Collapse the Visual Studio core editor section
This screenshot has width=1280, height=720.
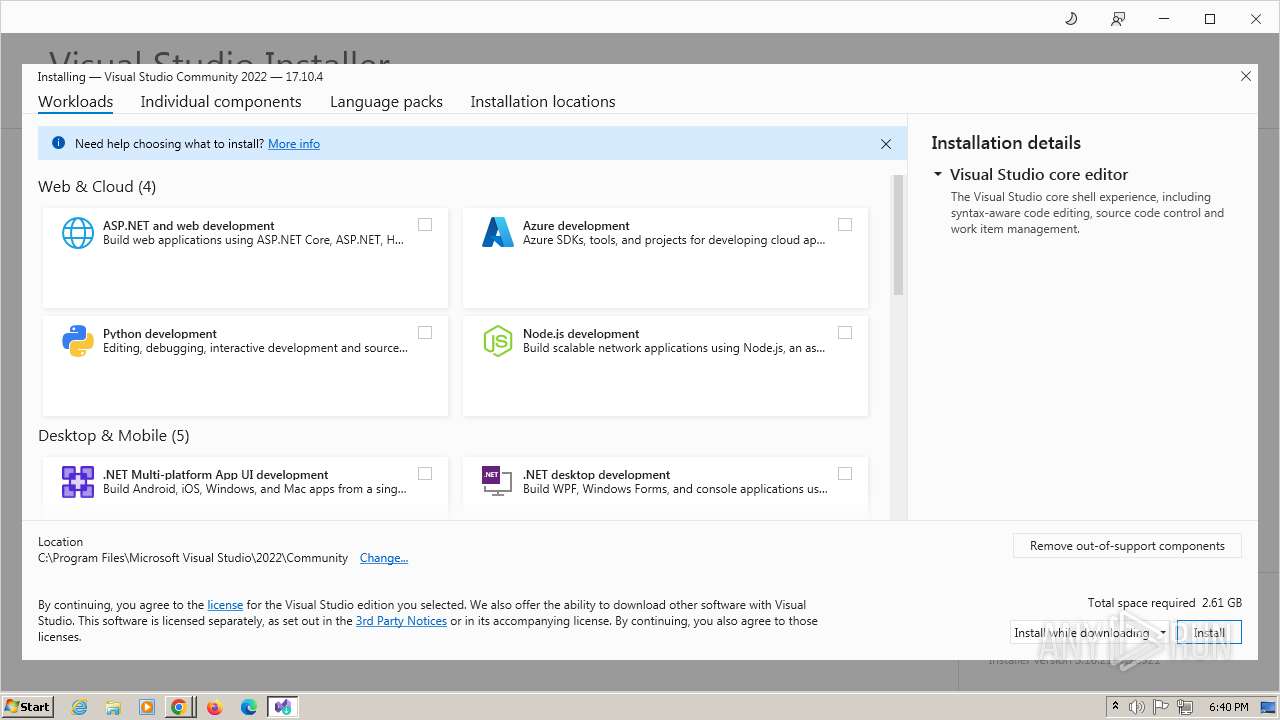(938, 174)
